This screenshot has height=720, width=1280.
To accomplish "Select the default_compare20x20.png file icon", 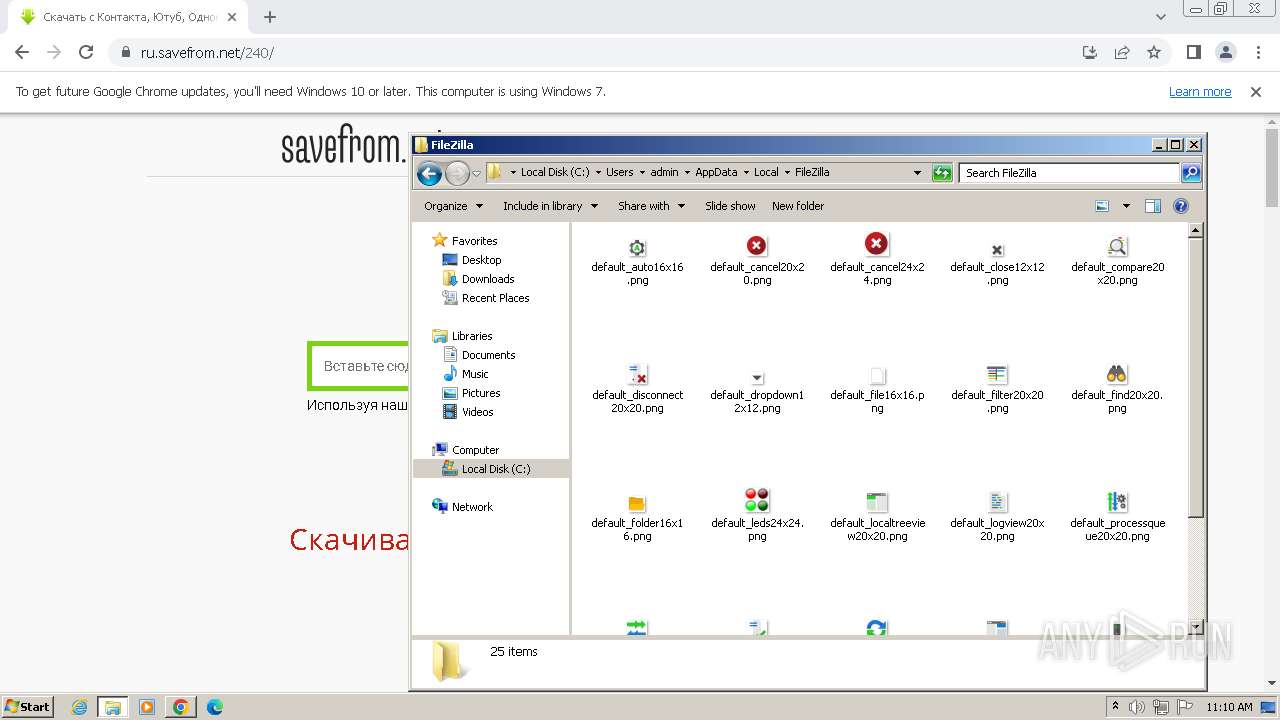I will click(1117, 246).
